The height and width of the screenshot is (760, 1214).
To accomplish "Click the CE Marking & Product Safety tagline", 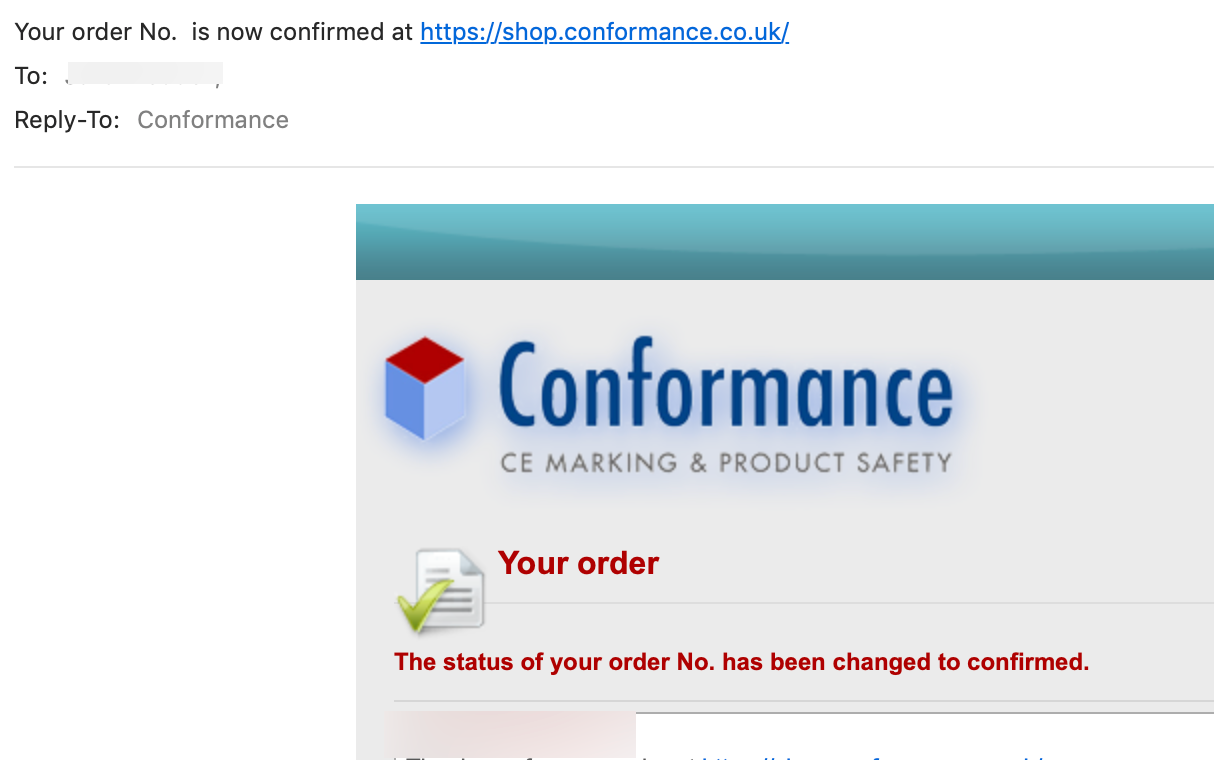I will (725, 463).
